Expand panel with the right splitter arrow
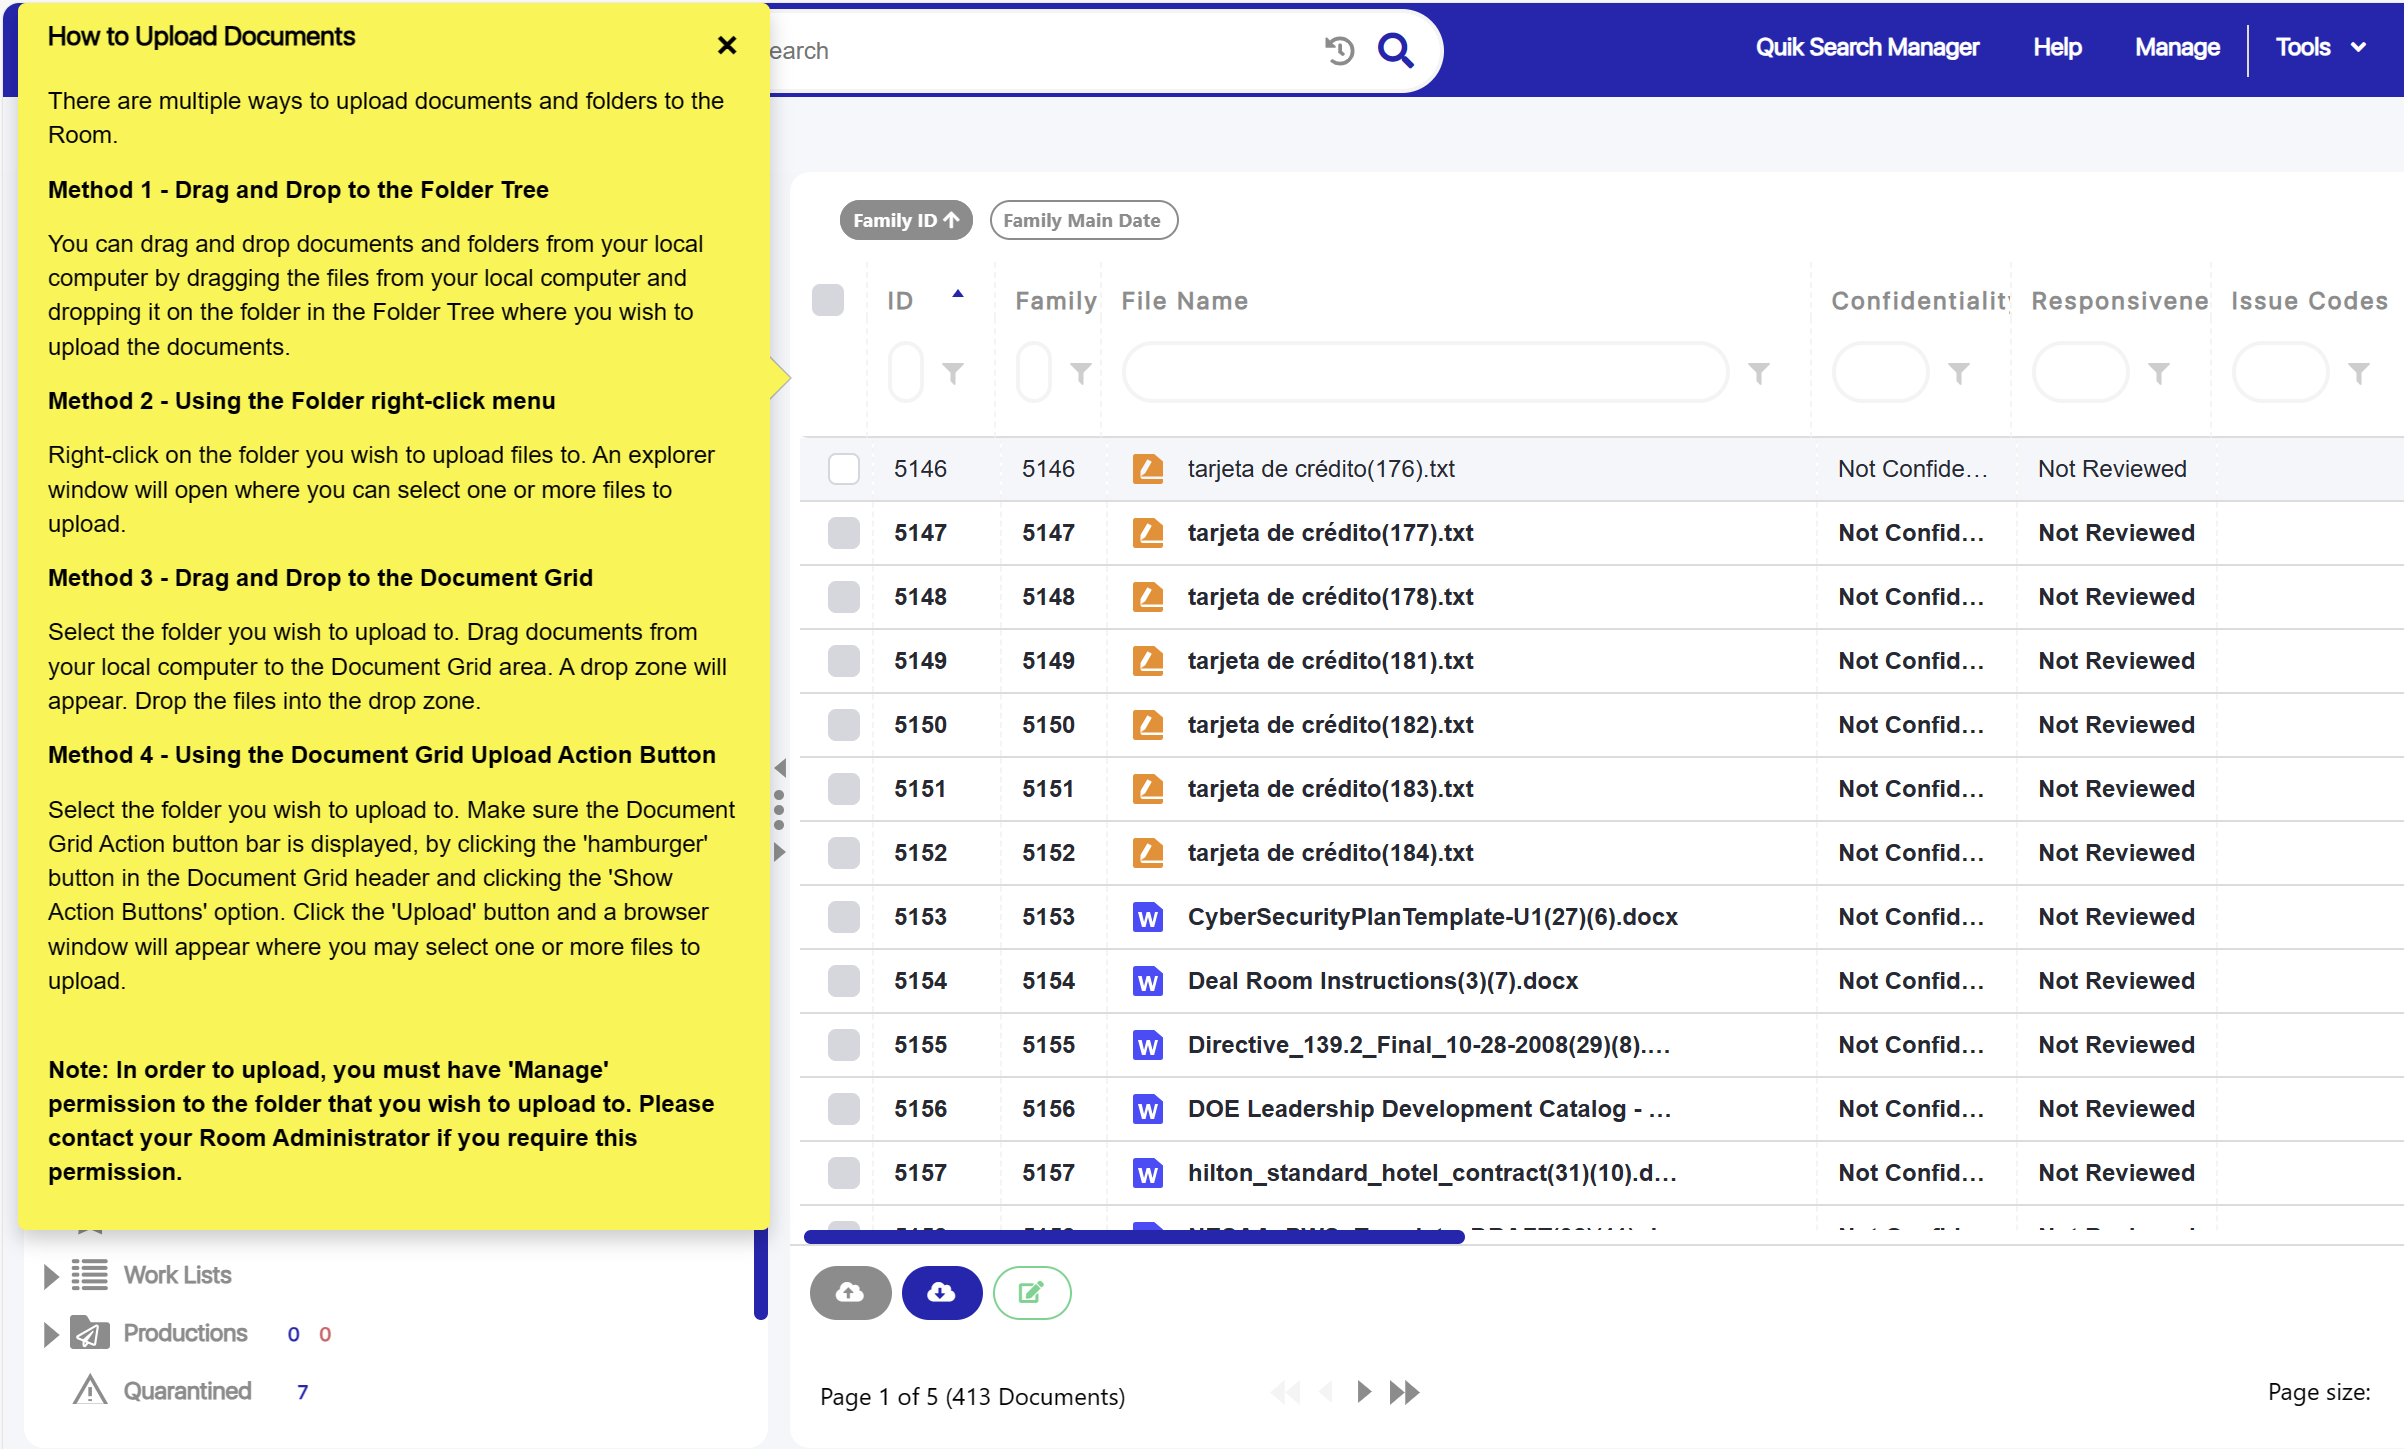Screen dimensions: 2404x1449 coord(780,852)
